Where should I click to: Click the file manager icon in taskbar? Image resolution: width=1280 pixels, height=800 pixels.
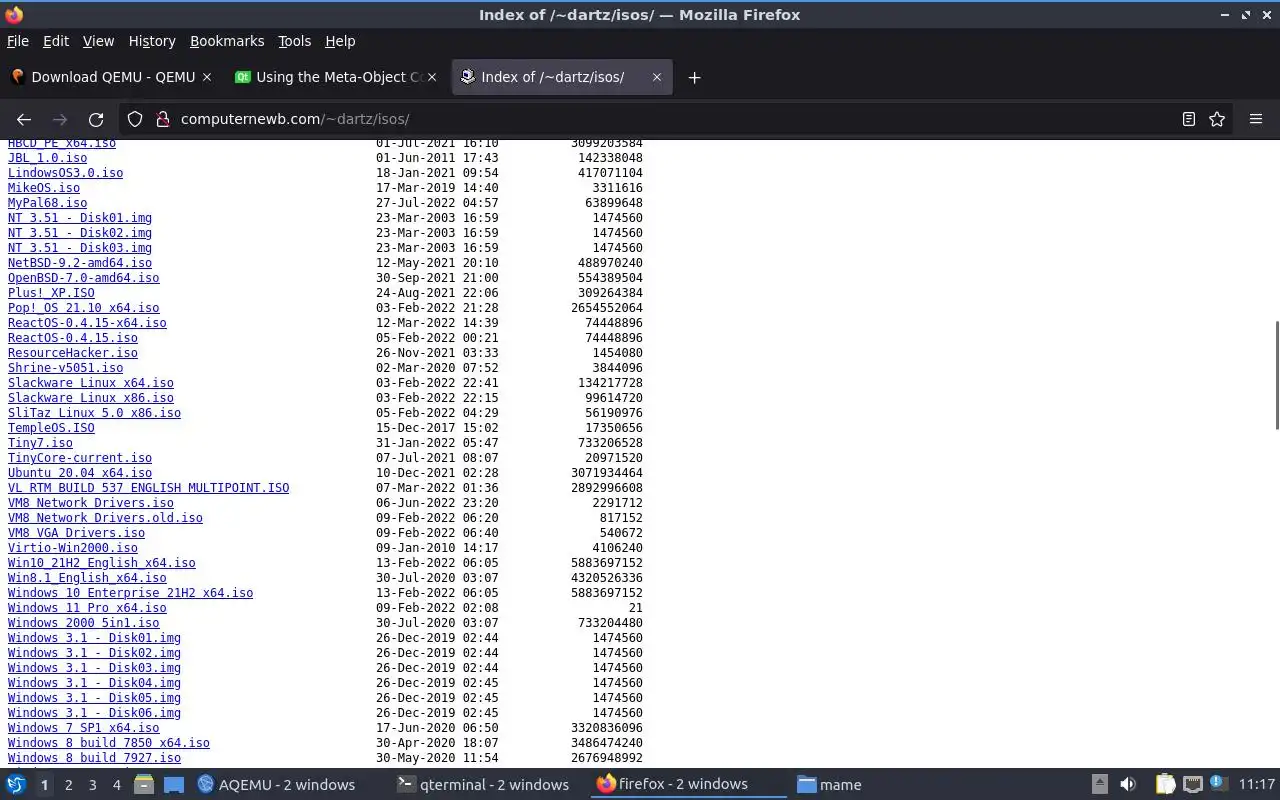tap(144, 785)
